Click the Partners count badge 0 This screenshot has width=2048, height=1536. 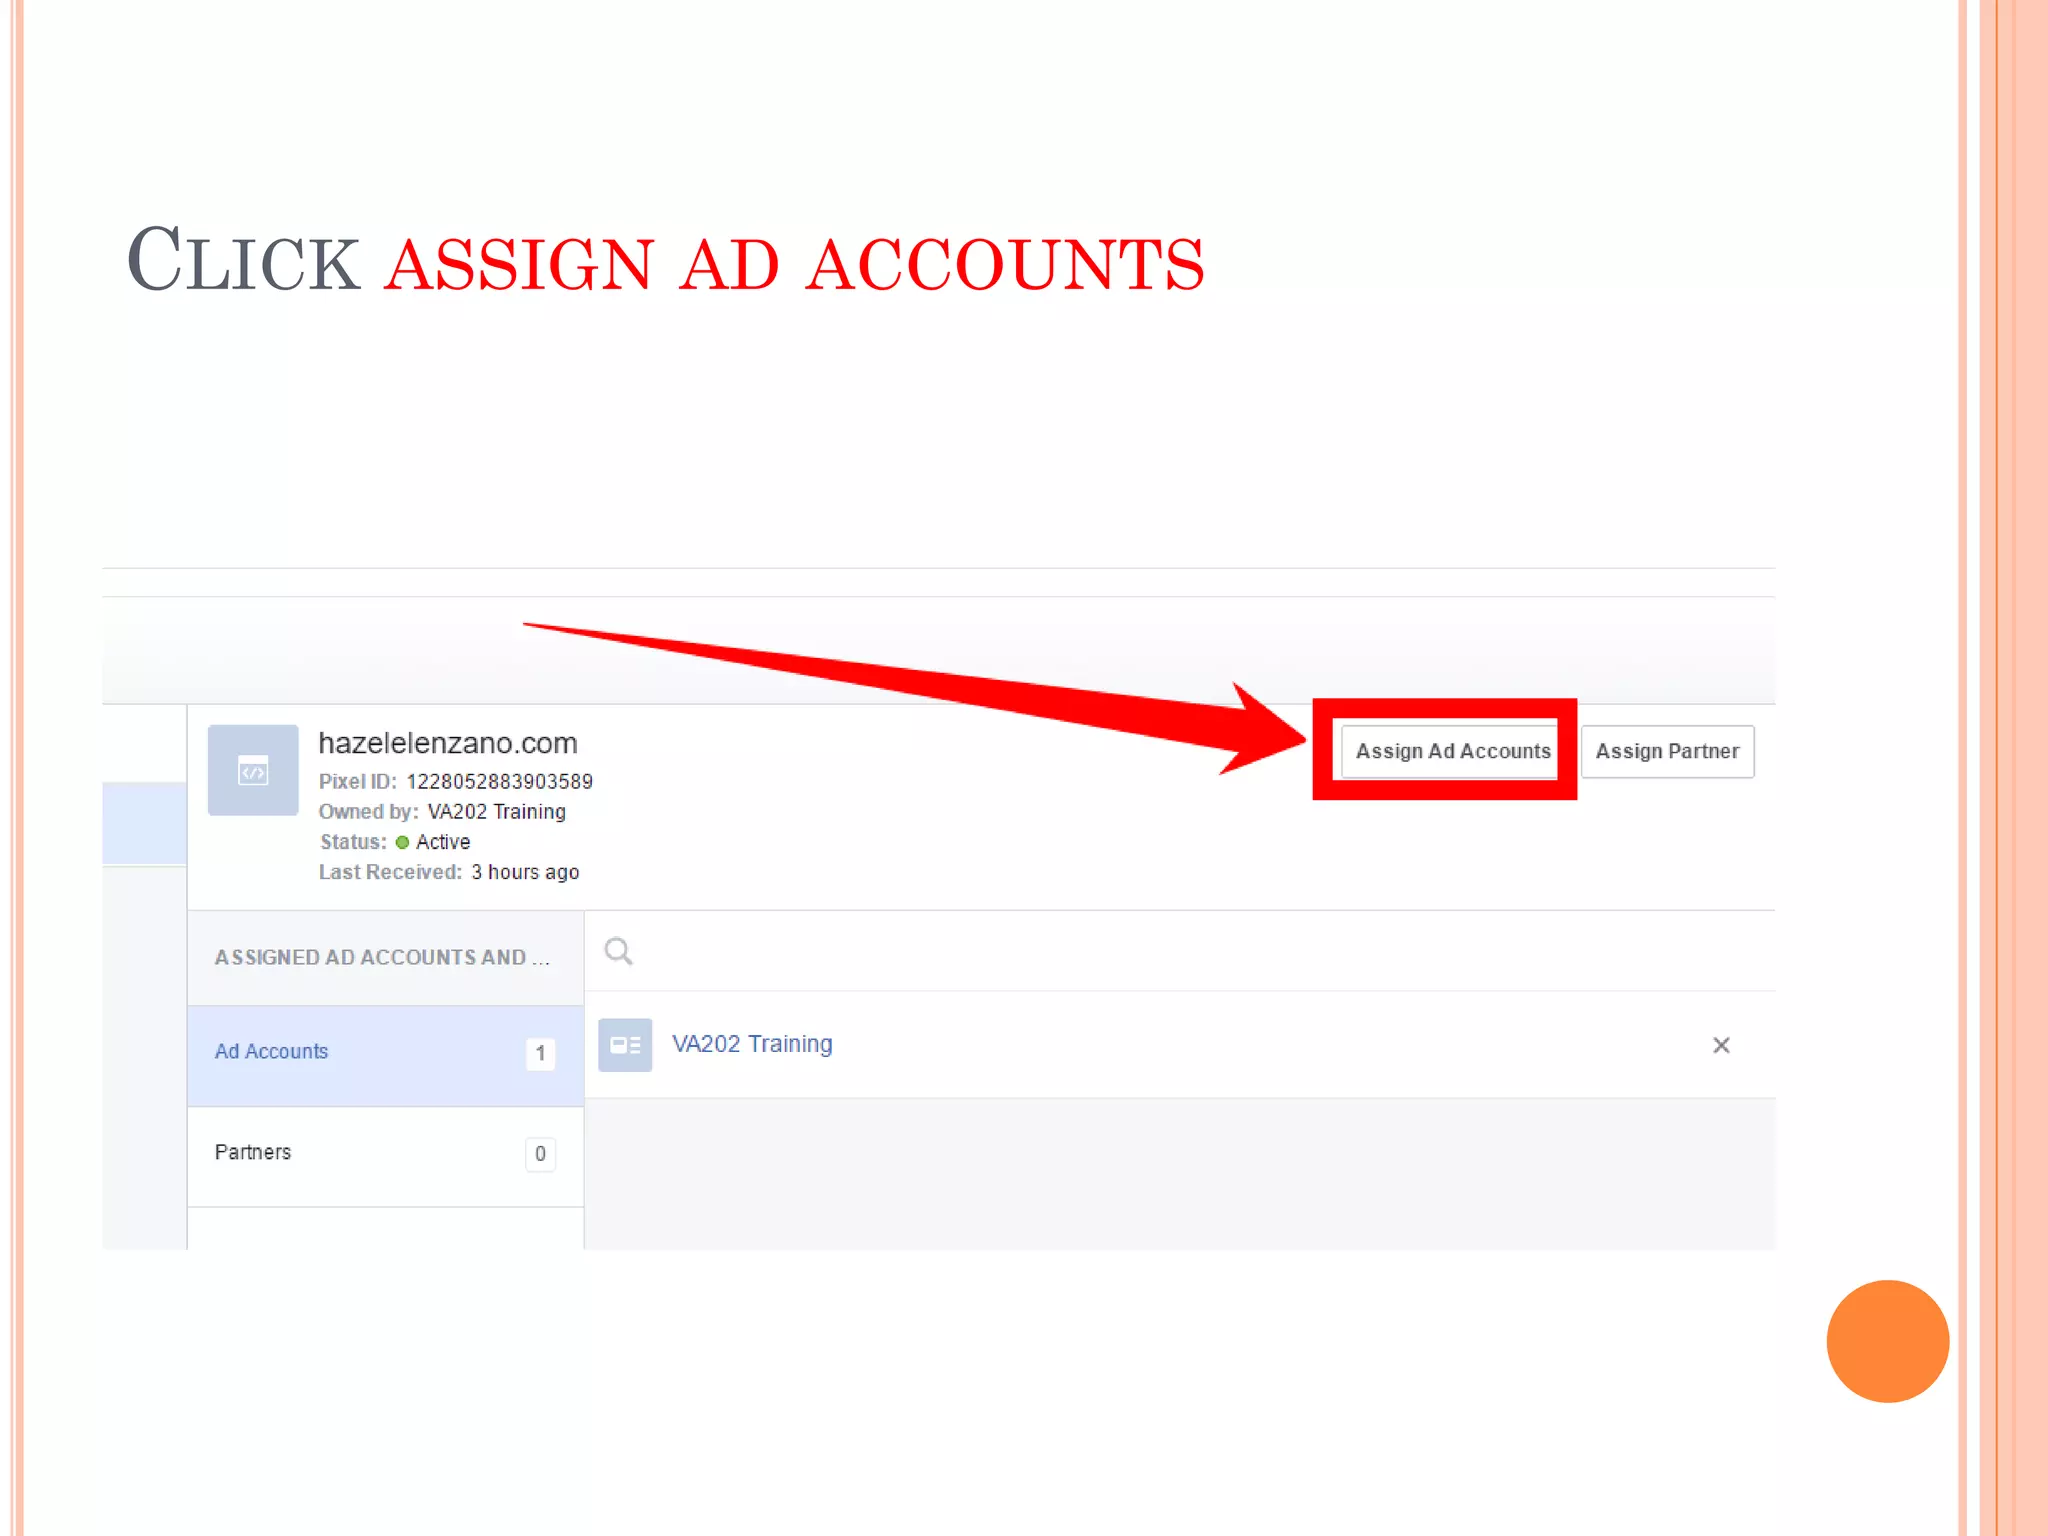point(540,1154)
